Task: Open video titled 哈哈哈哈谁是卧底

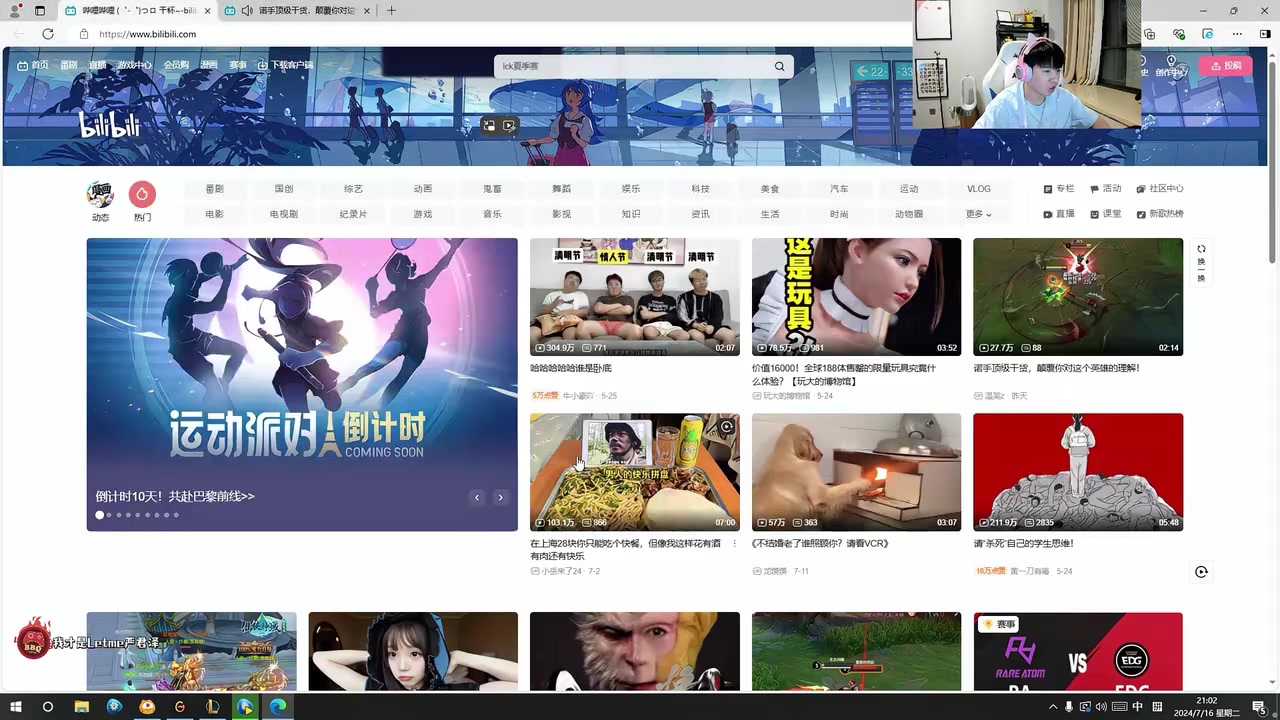Action: [571, 369]
